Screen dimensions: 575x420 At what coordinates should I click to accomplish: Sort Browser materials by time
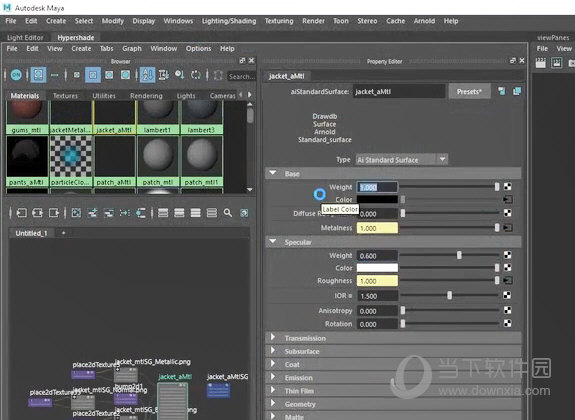(180, 75)
